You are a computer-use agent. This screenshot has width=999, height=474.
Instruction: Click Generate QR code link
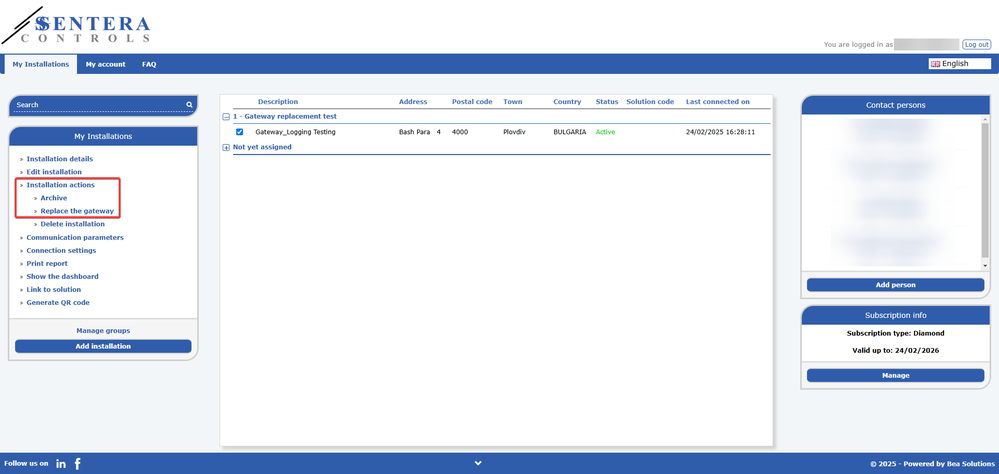point(58,303)
